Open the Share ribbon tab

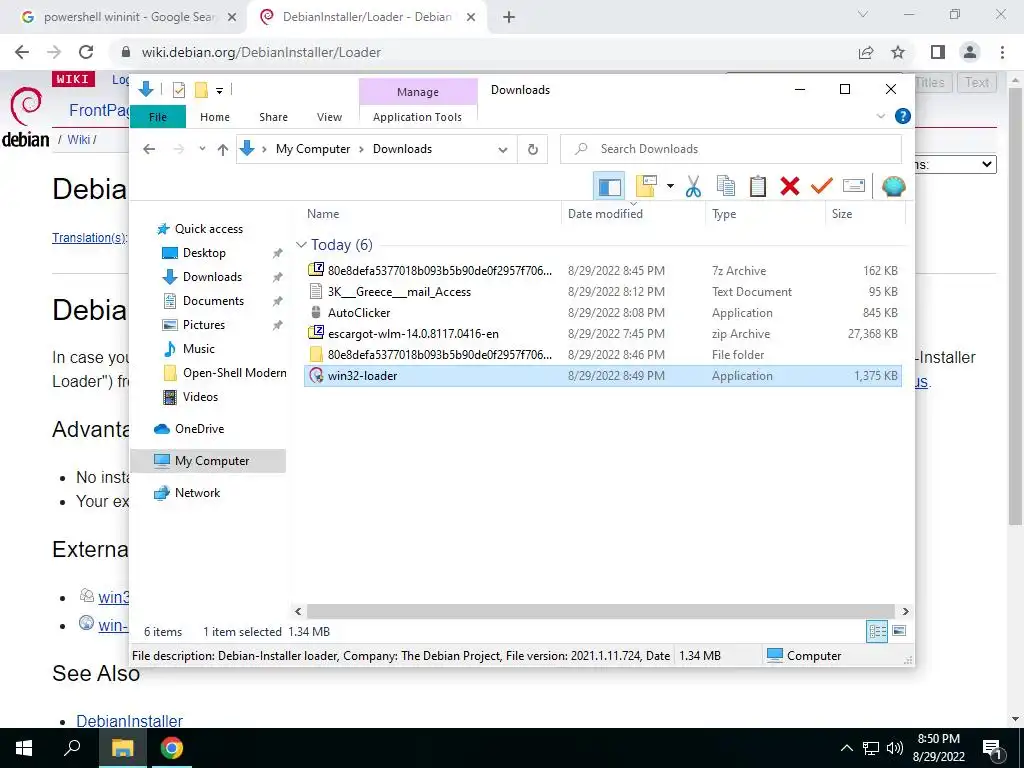(x=273, y=117)
